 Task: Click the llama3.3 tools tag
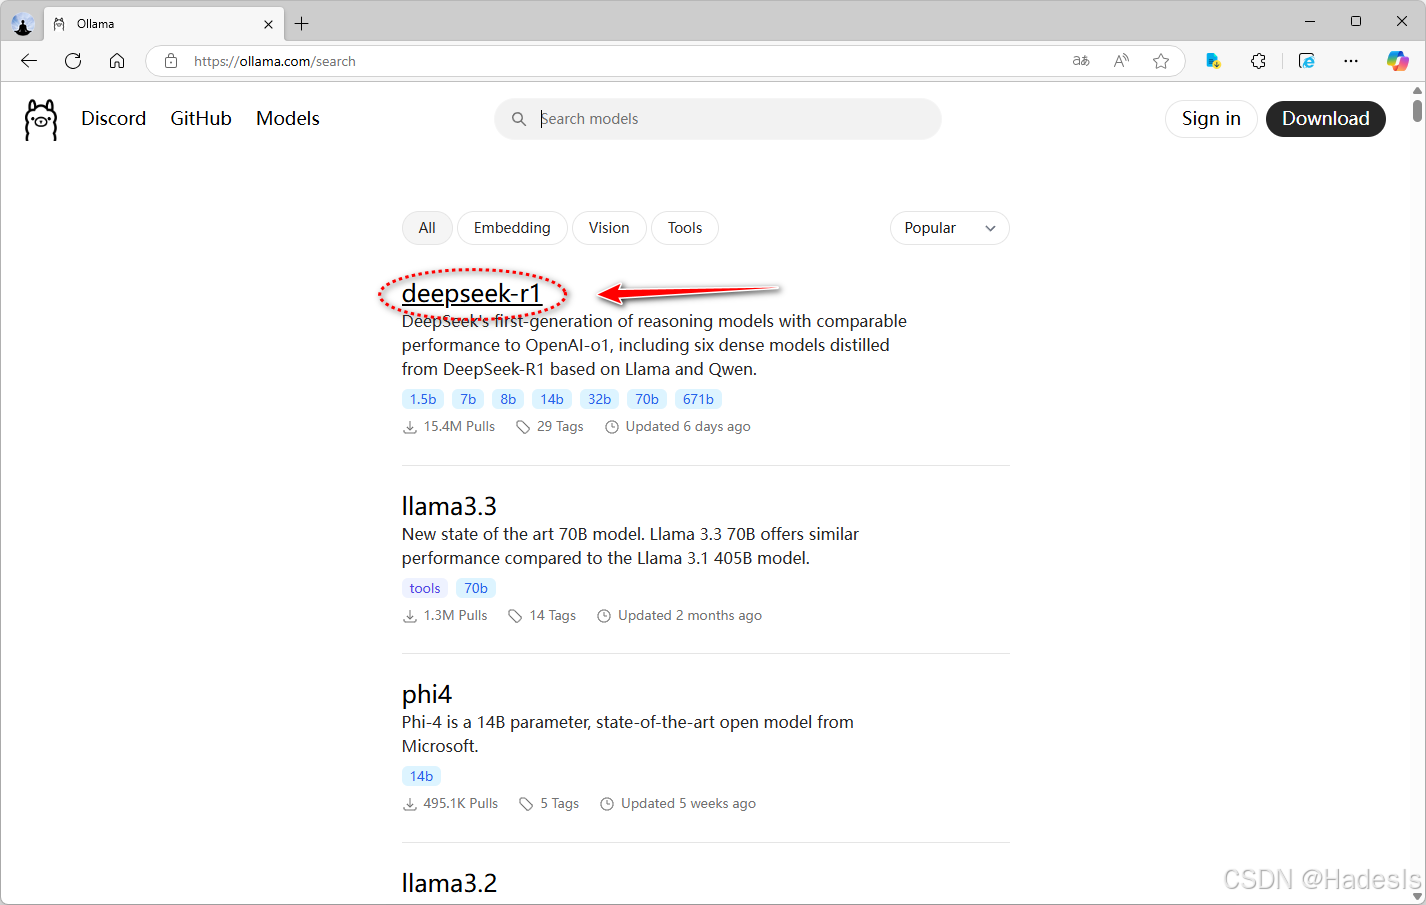(x=425, y=588)
